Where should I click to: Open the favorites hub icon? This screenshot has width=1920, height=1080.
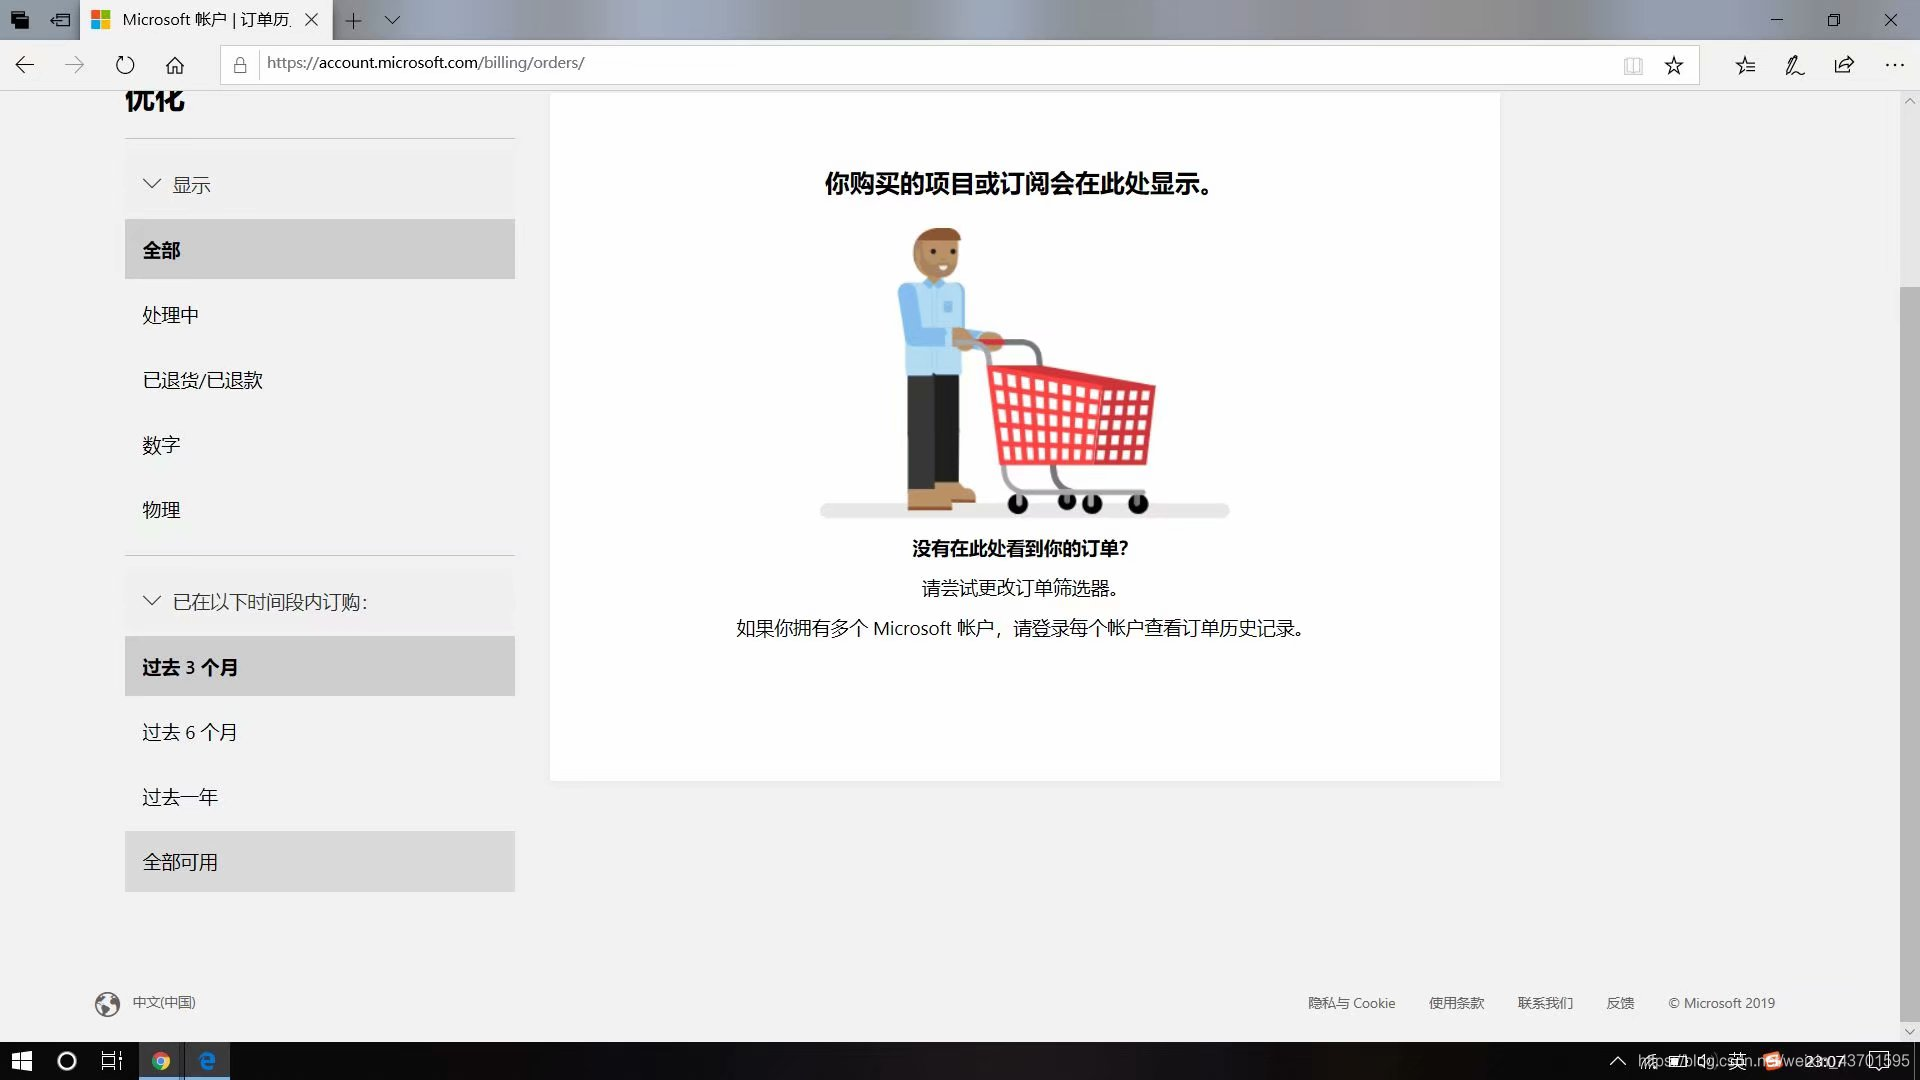[1745, 66]
